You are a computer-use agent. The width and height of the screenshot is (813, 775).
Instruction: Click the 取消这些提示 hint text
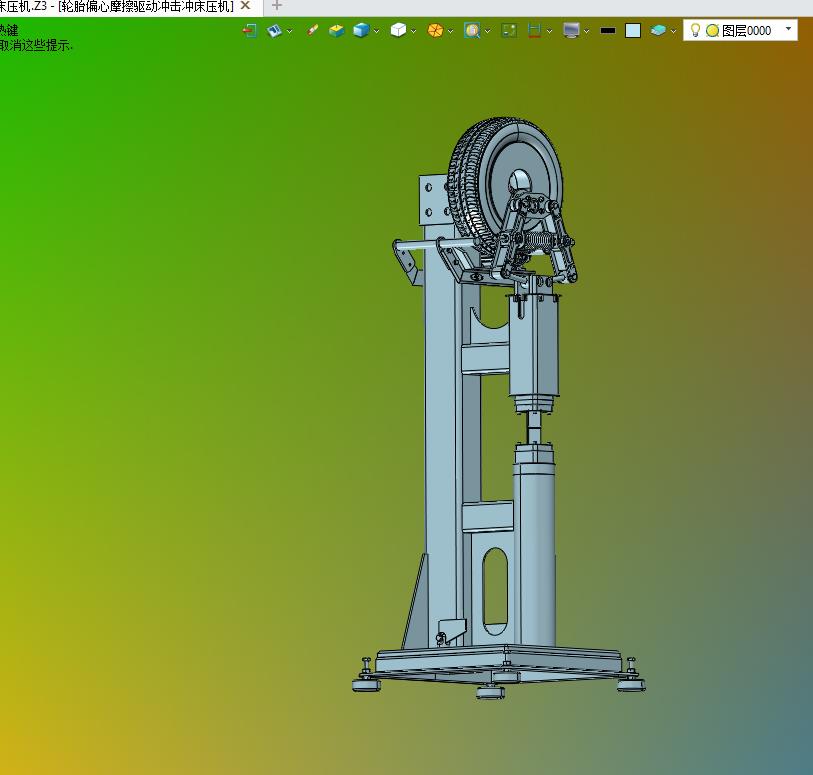tap(36, 45)
